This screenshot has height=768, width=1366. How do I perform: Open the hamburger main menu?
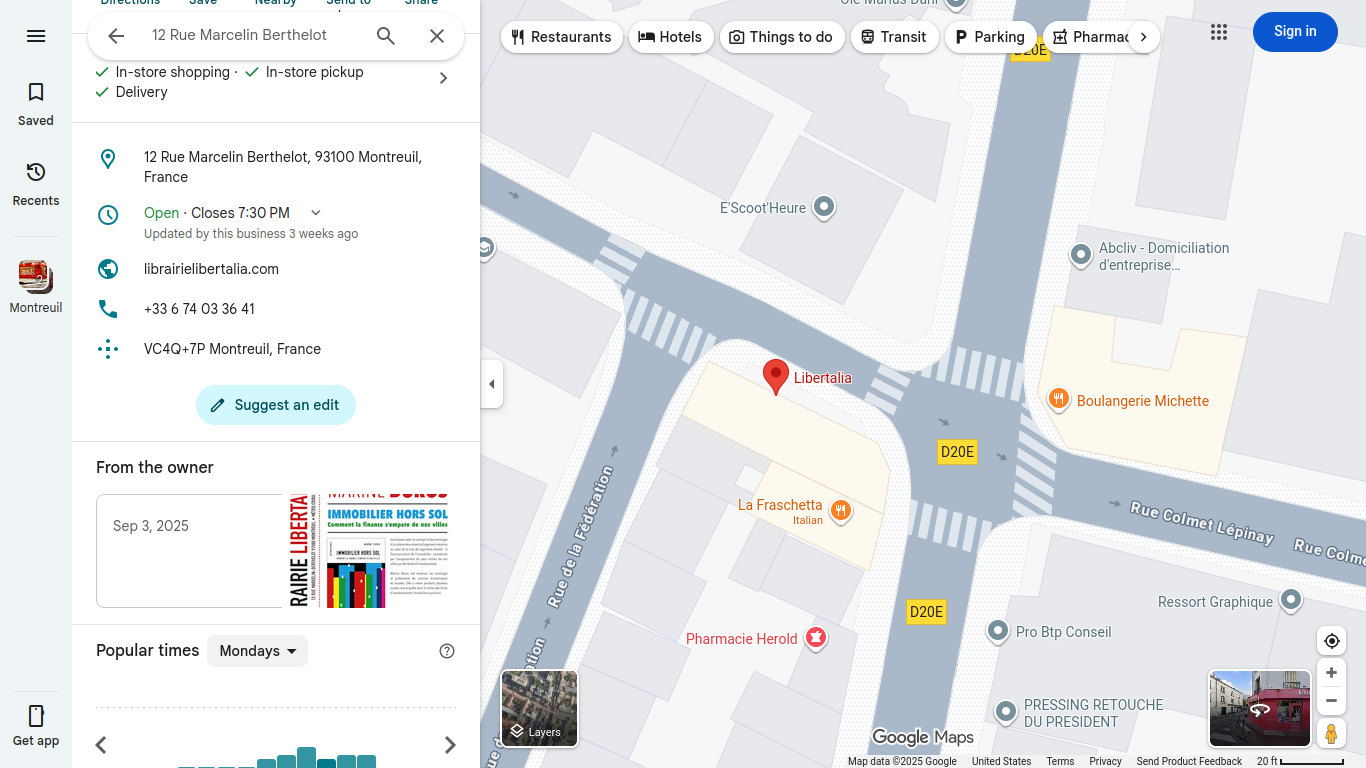coord(36,36)
